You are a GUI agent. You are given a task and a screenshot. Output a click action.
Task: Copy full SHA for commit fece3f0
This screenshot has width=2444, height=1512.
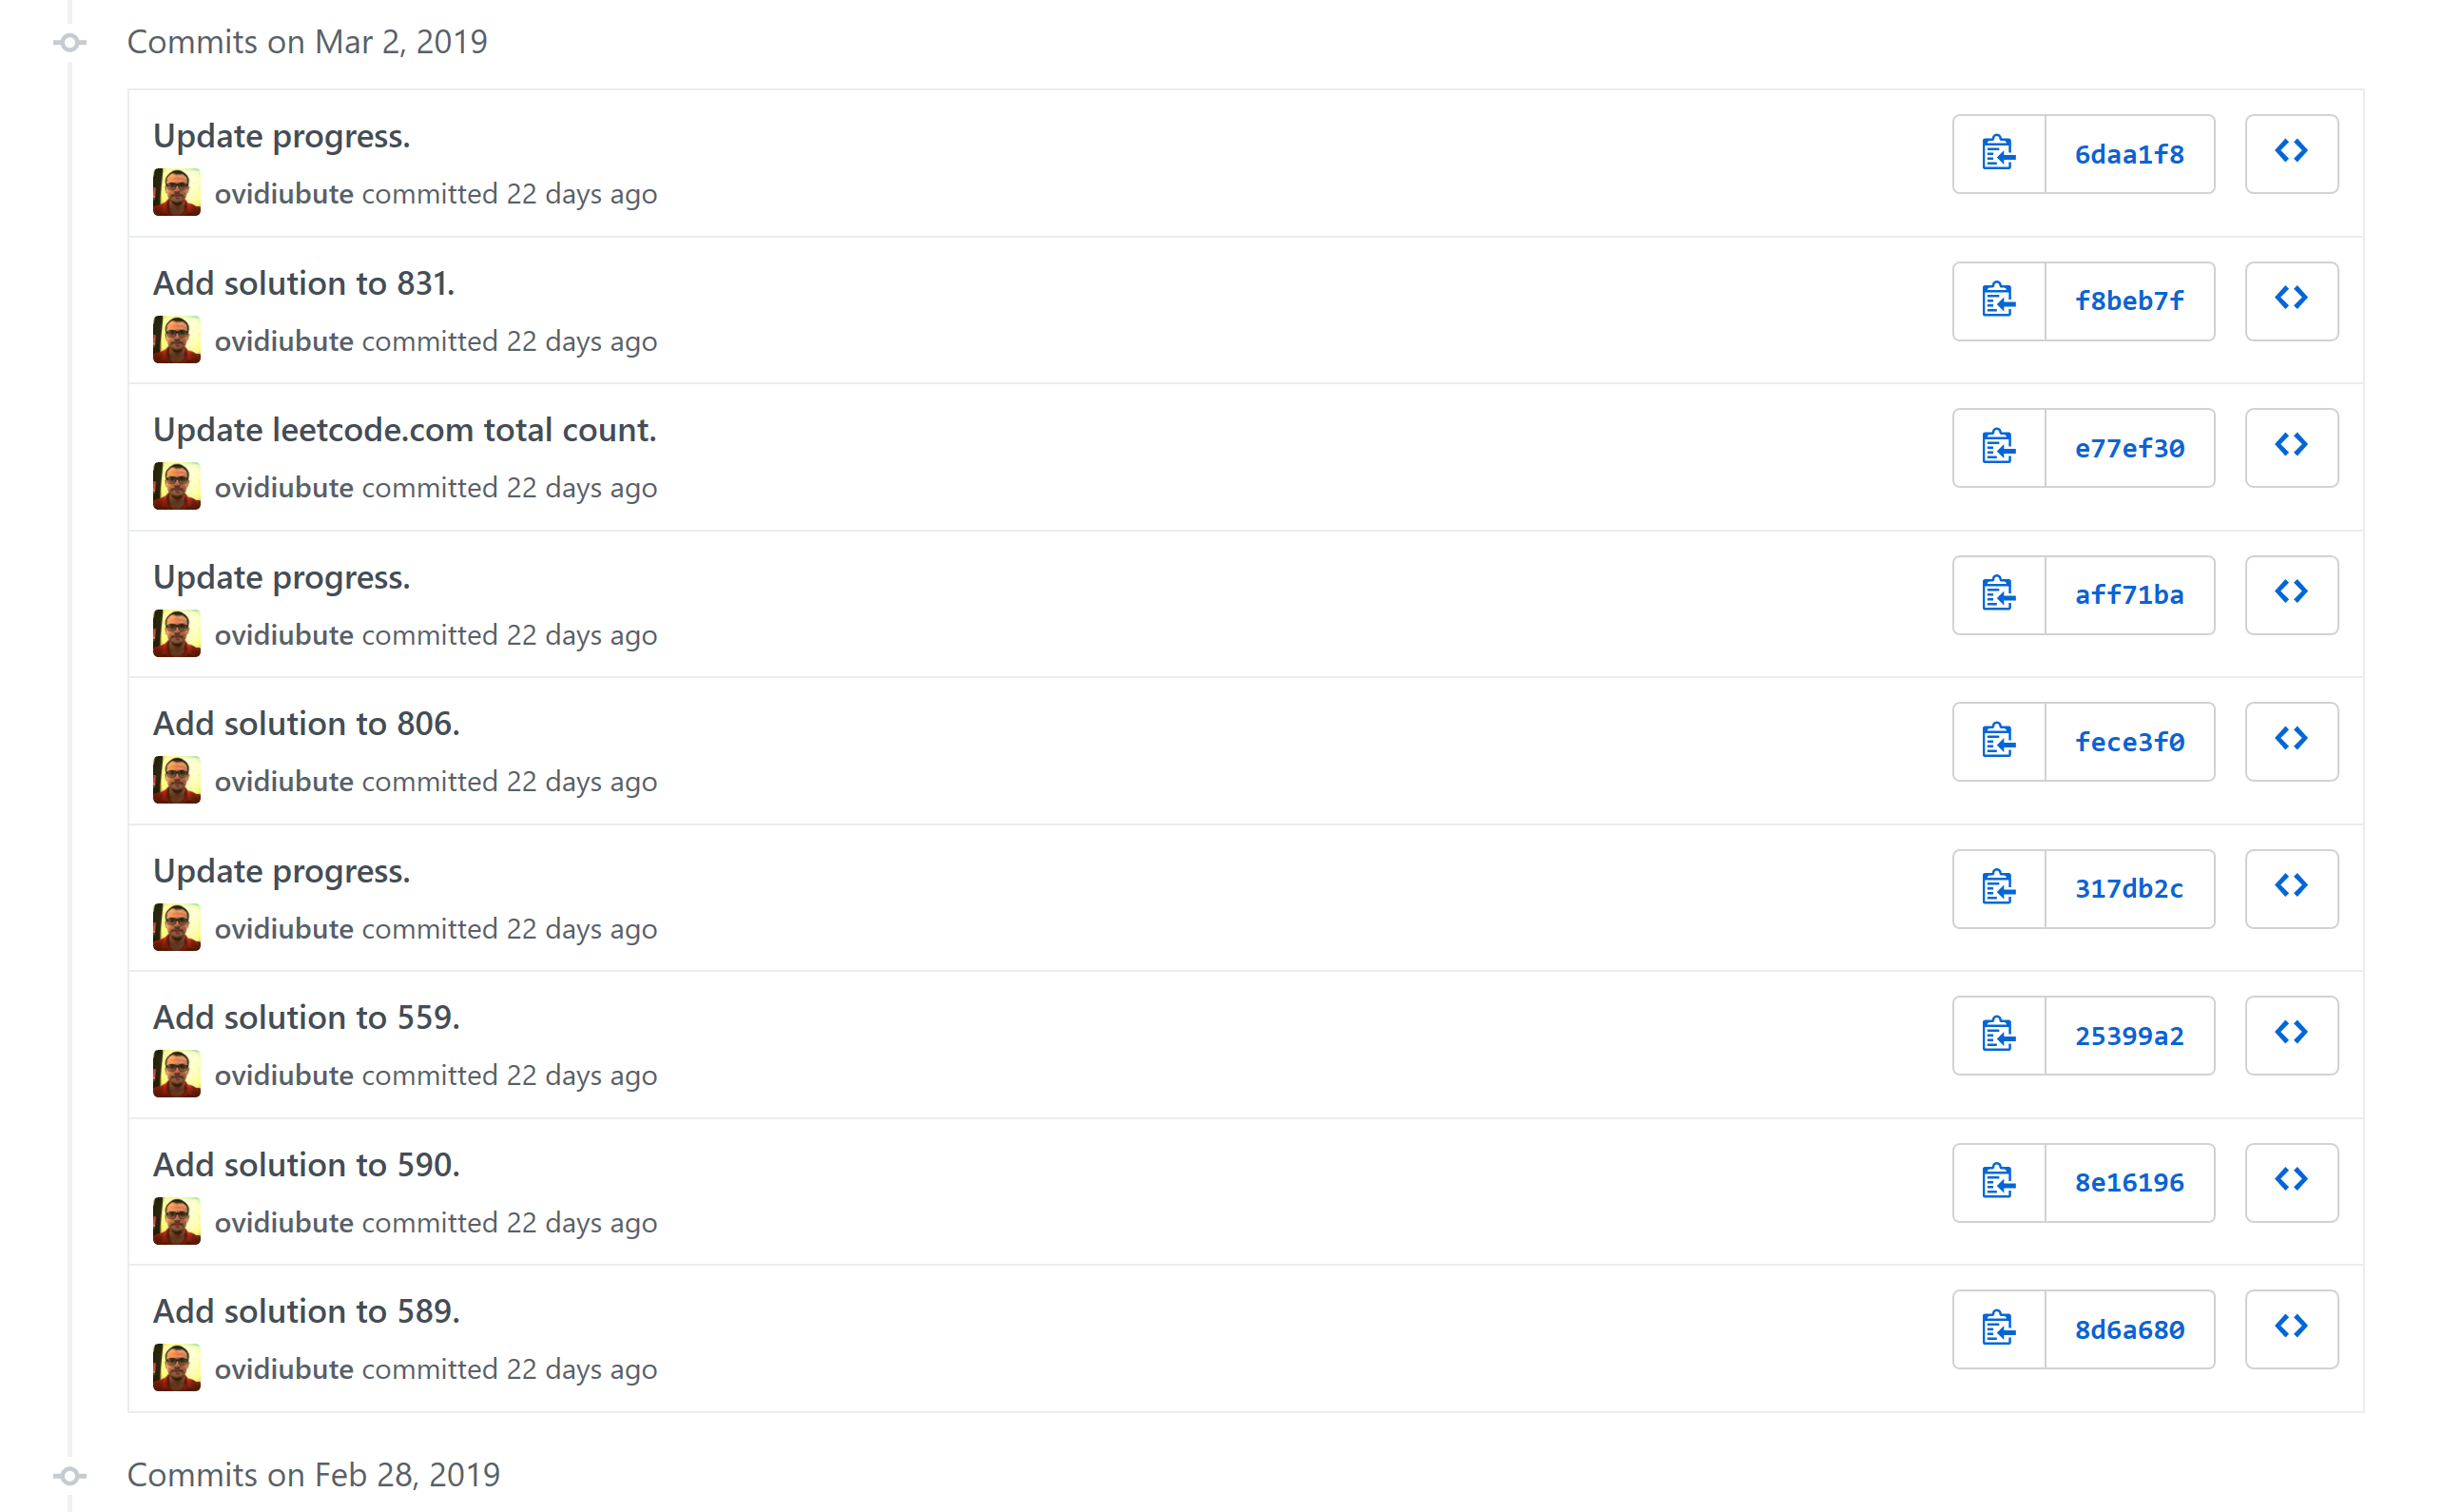[1998, 742]
